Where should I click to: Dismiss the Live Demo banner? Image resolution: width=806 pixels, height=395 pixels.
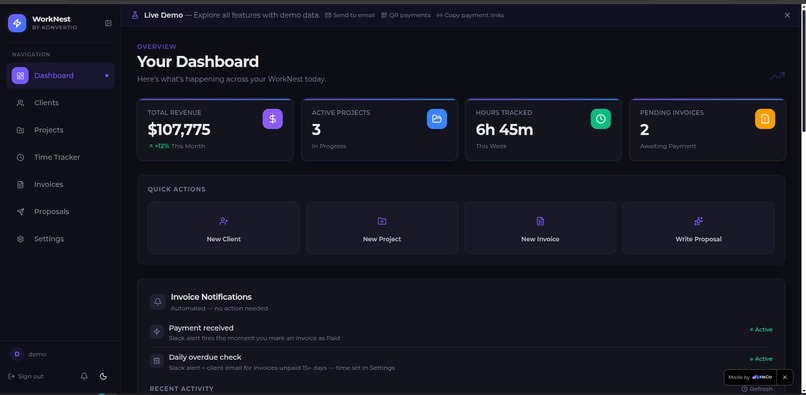[x=787, y=15]
